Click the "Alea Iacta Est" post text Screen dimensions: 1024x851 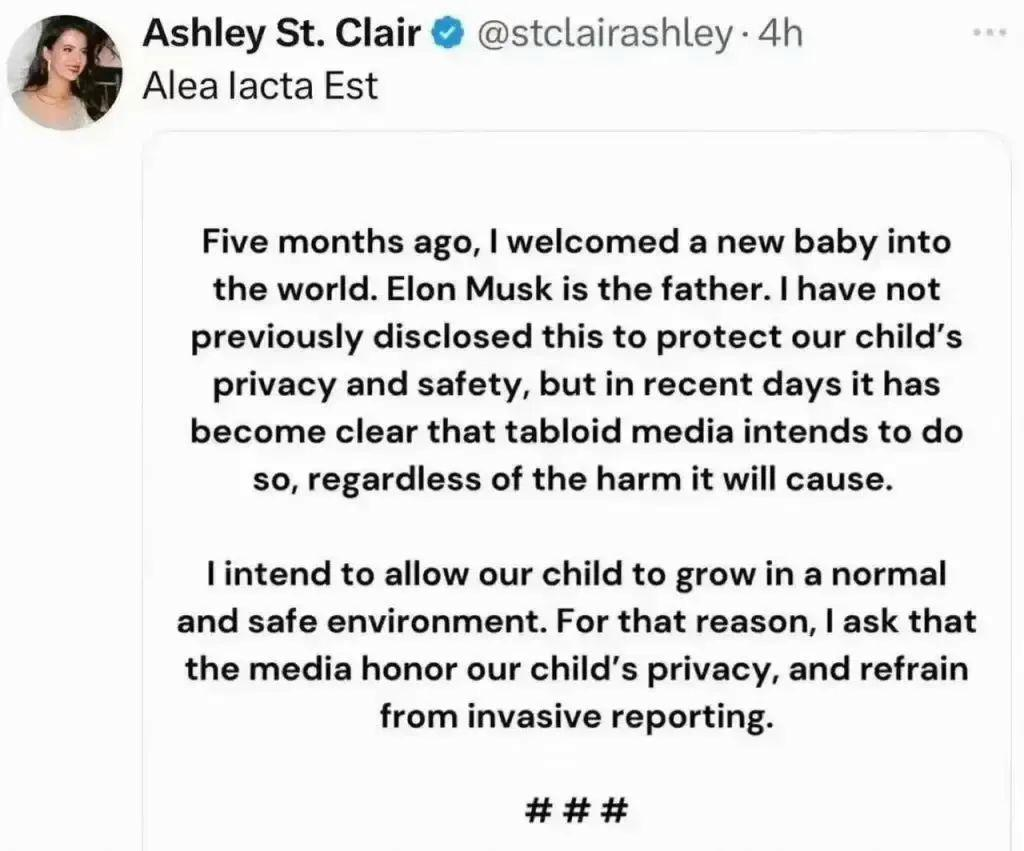point(260,86)
